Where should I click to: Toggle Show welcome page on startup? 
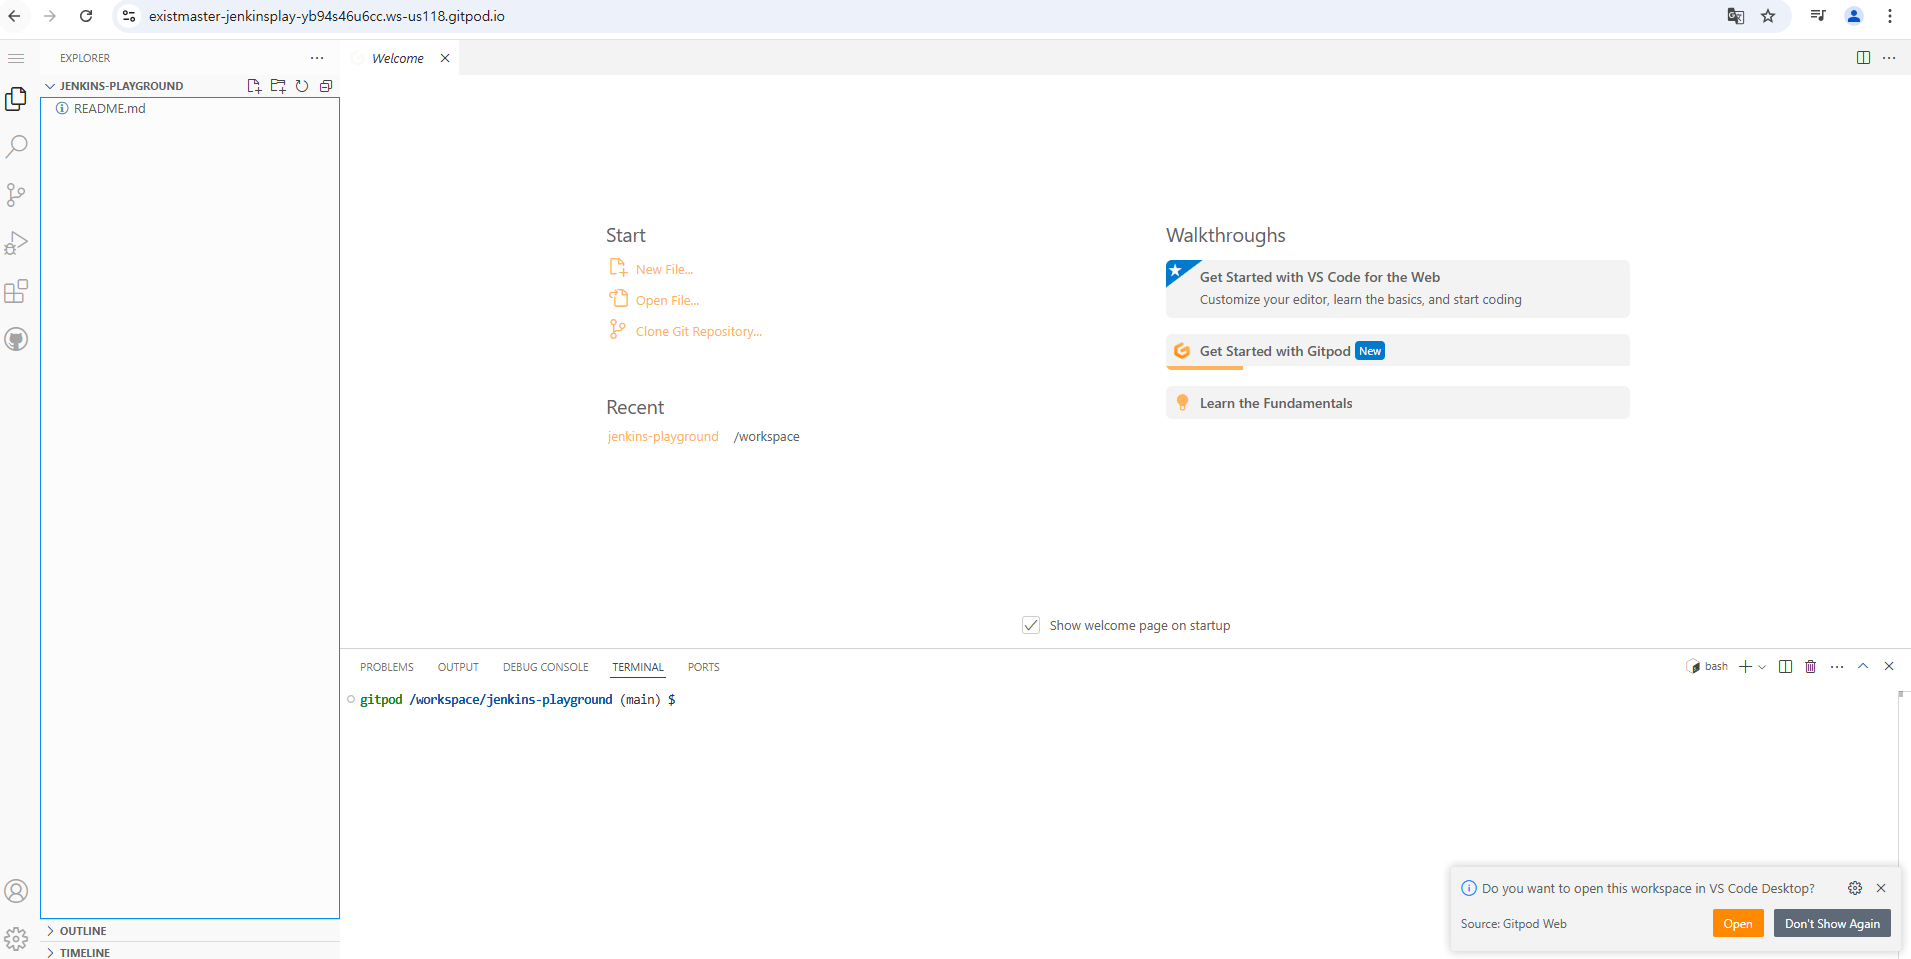(1031, 625)
